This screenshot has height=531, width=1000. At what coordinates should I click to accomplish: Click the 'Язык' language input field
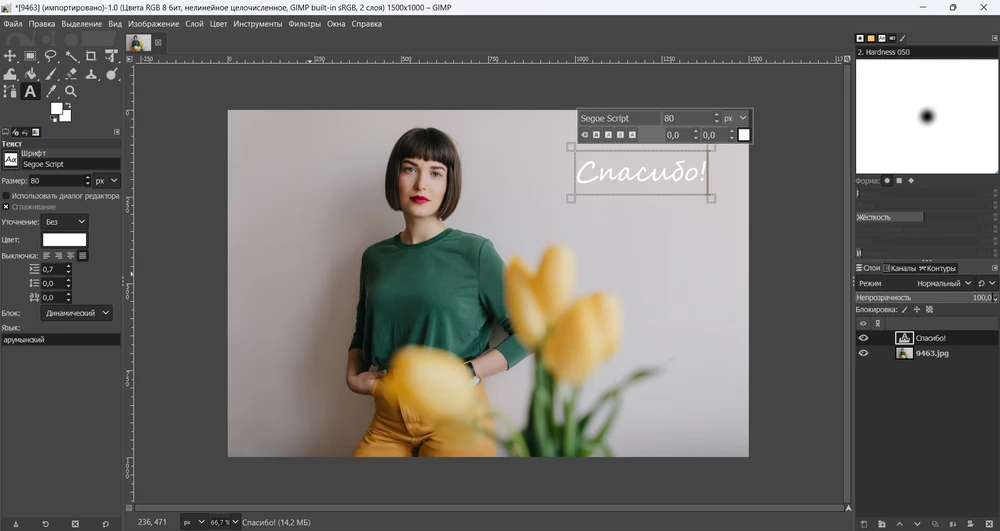(x=60, y=340)
